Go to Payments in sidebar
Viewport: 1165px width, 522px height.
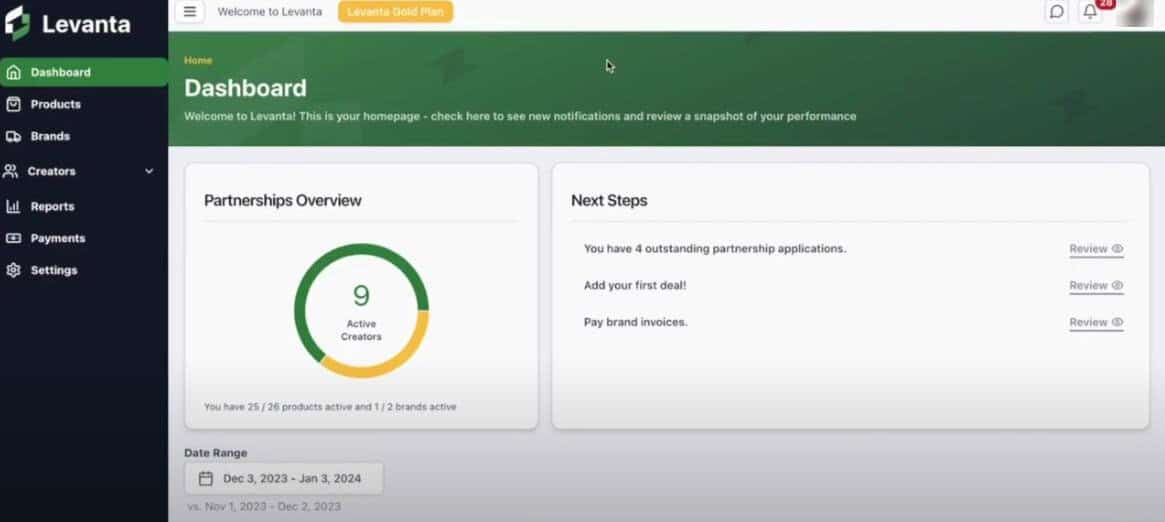(57, 238)
